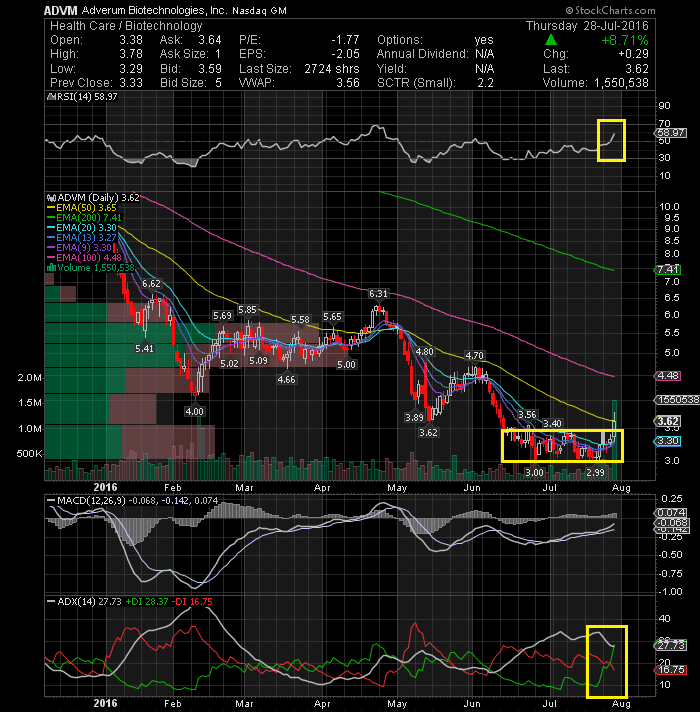This screenshot has width=700, height=712.
Task: Click the EMA(50) 3.65 legend entry
Action: pyautogui.click(x=82, y=208)
